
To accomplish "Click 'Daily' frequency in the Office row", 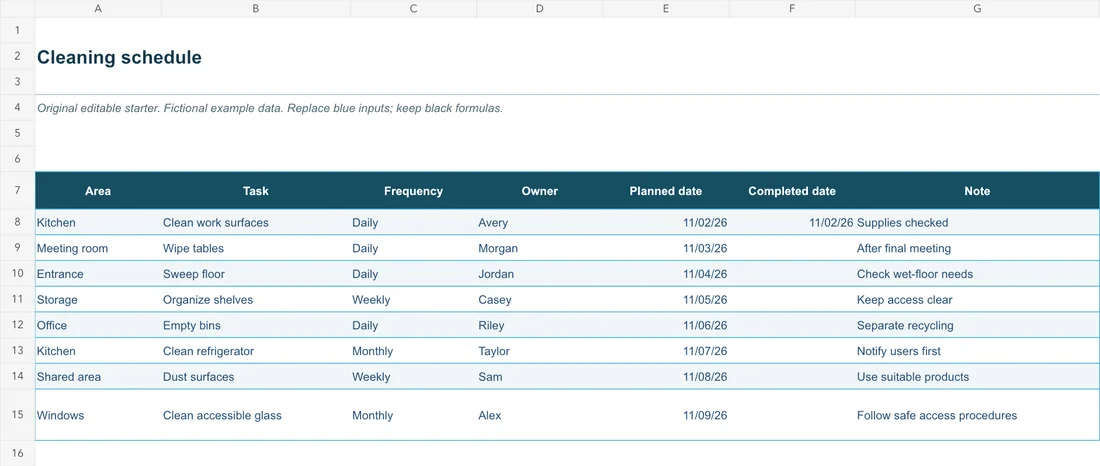I will (413, 325).
